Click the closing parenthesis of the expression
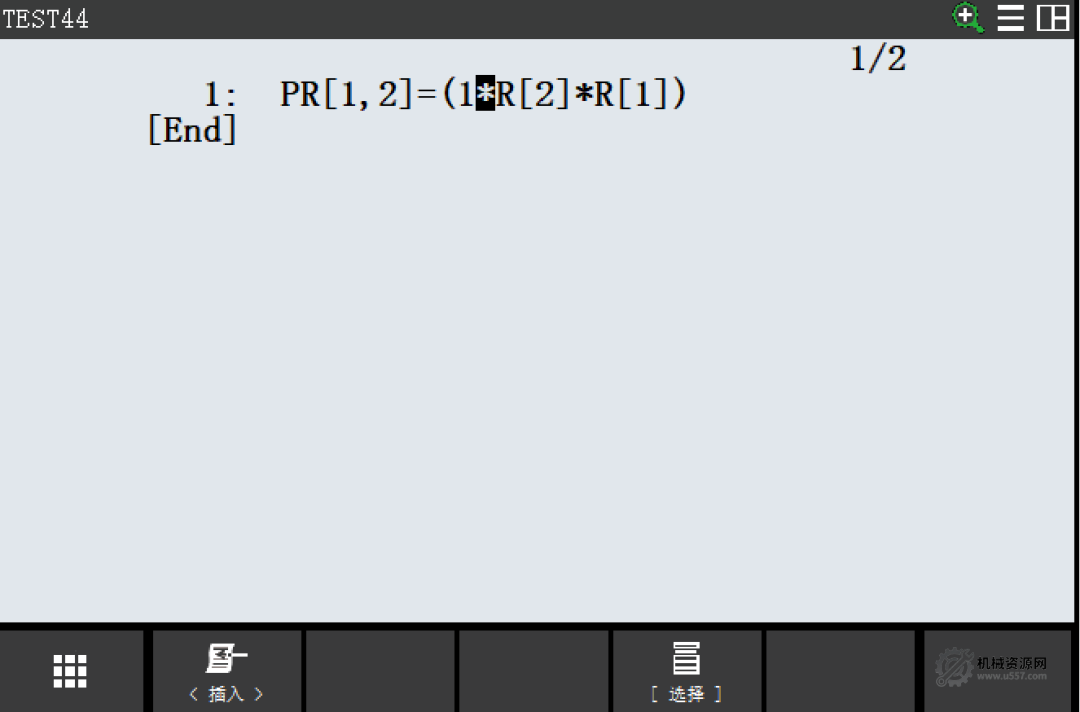 pyautogui.click(x=678, y=94)
